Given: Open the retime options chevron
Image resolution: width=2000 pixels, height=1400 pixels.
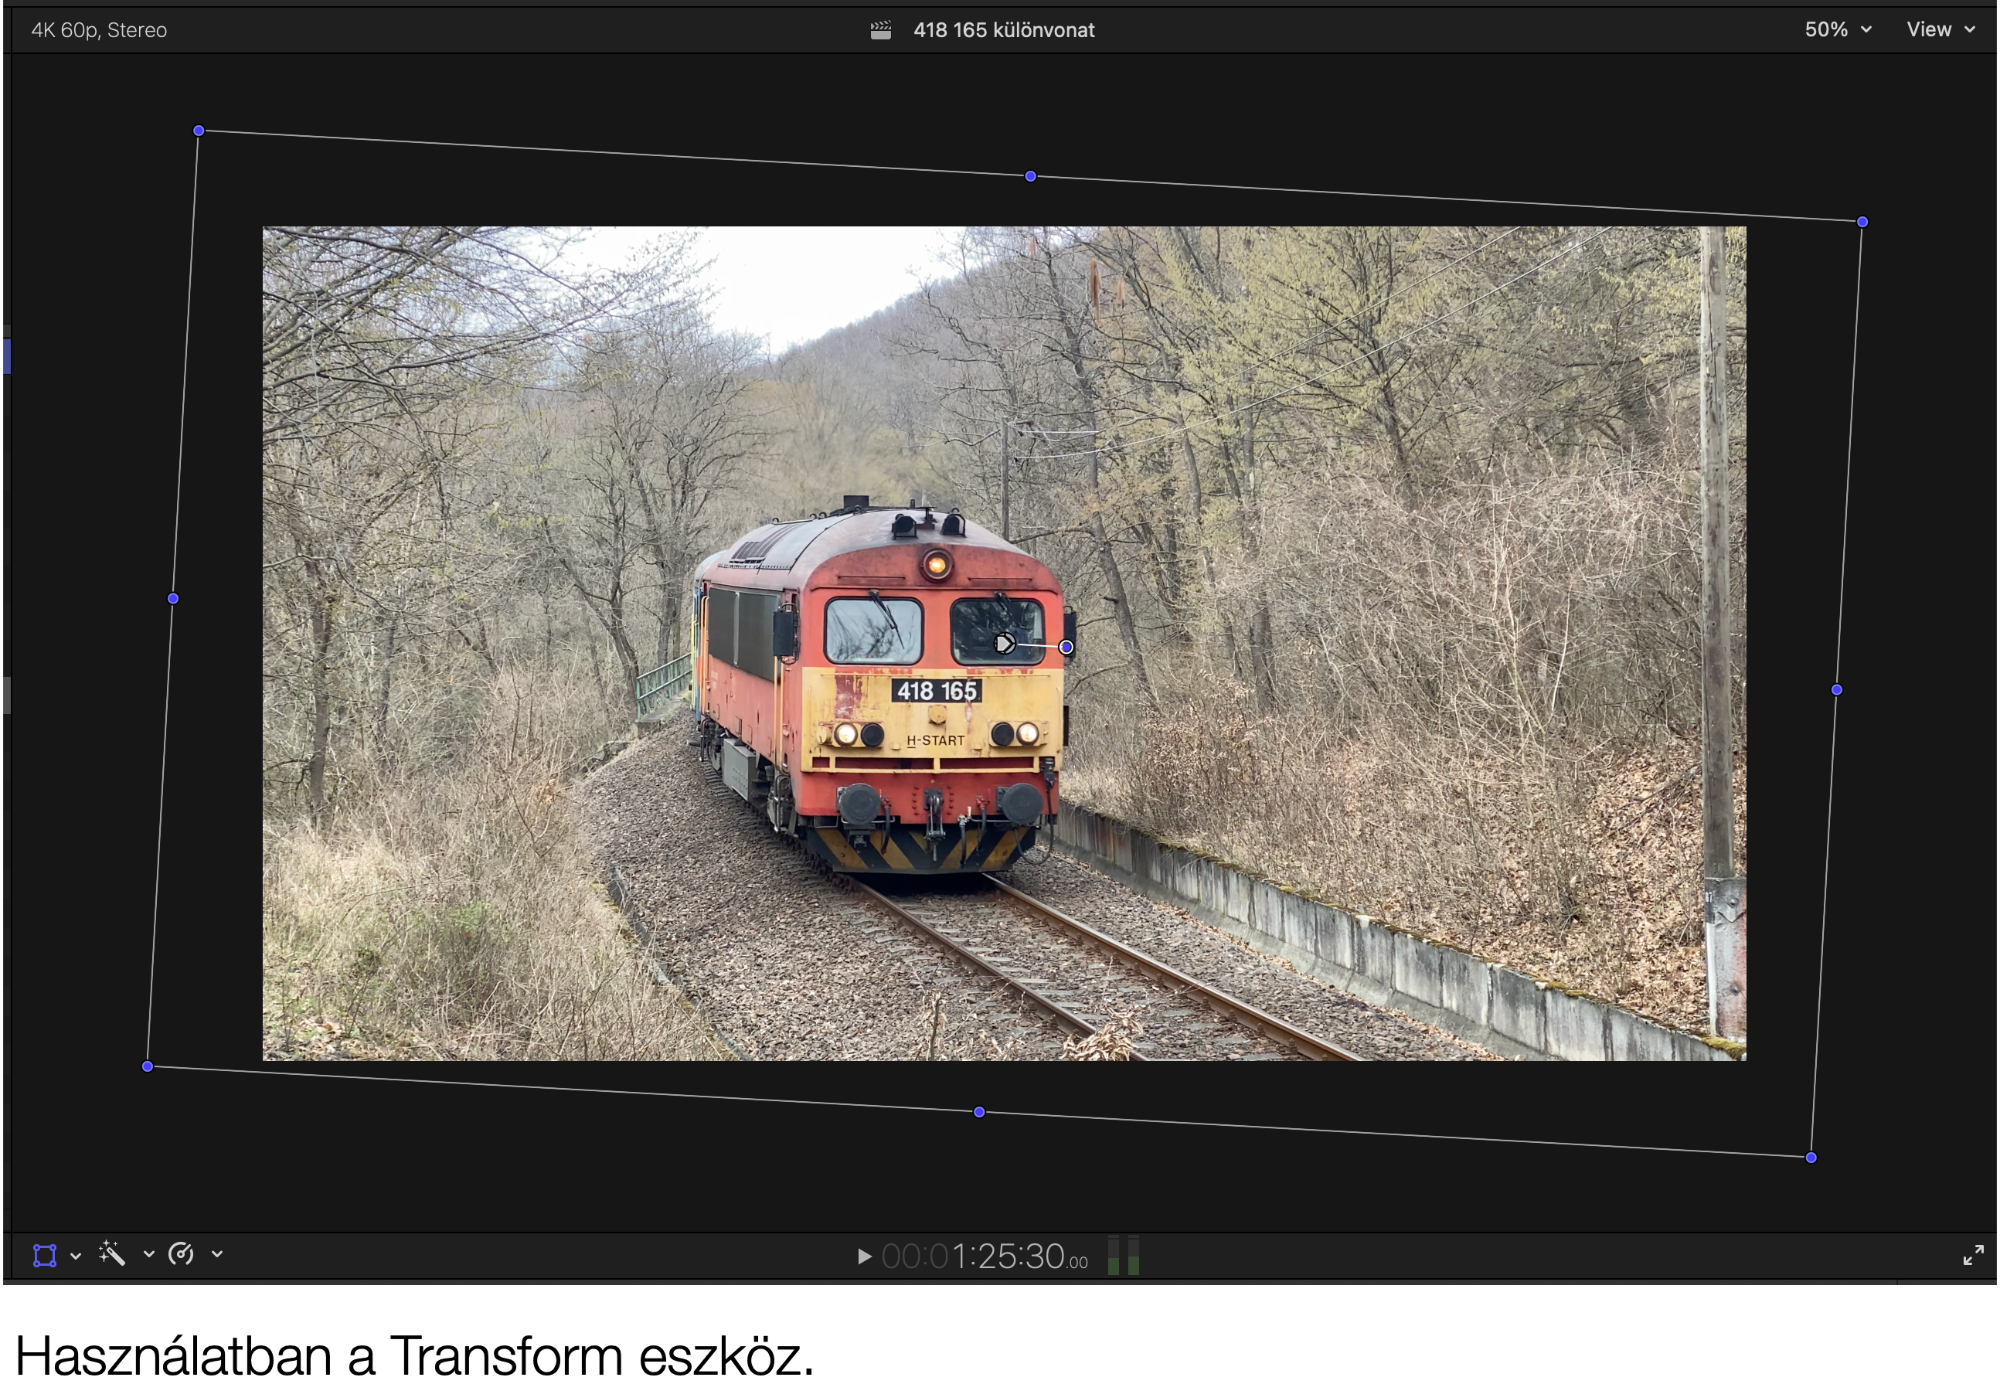Looking at the screenshot, I should (x=217, y=1254).
